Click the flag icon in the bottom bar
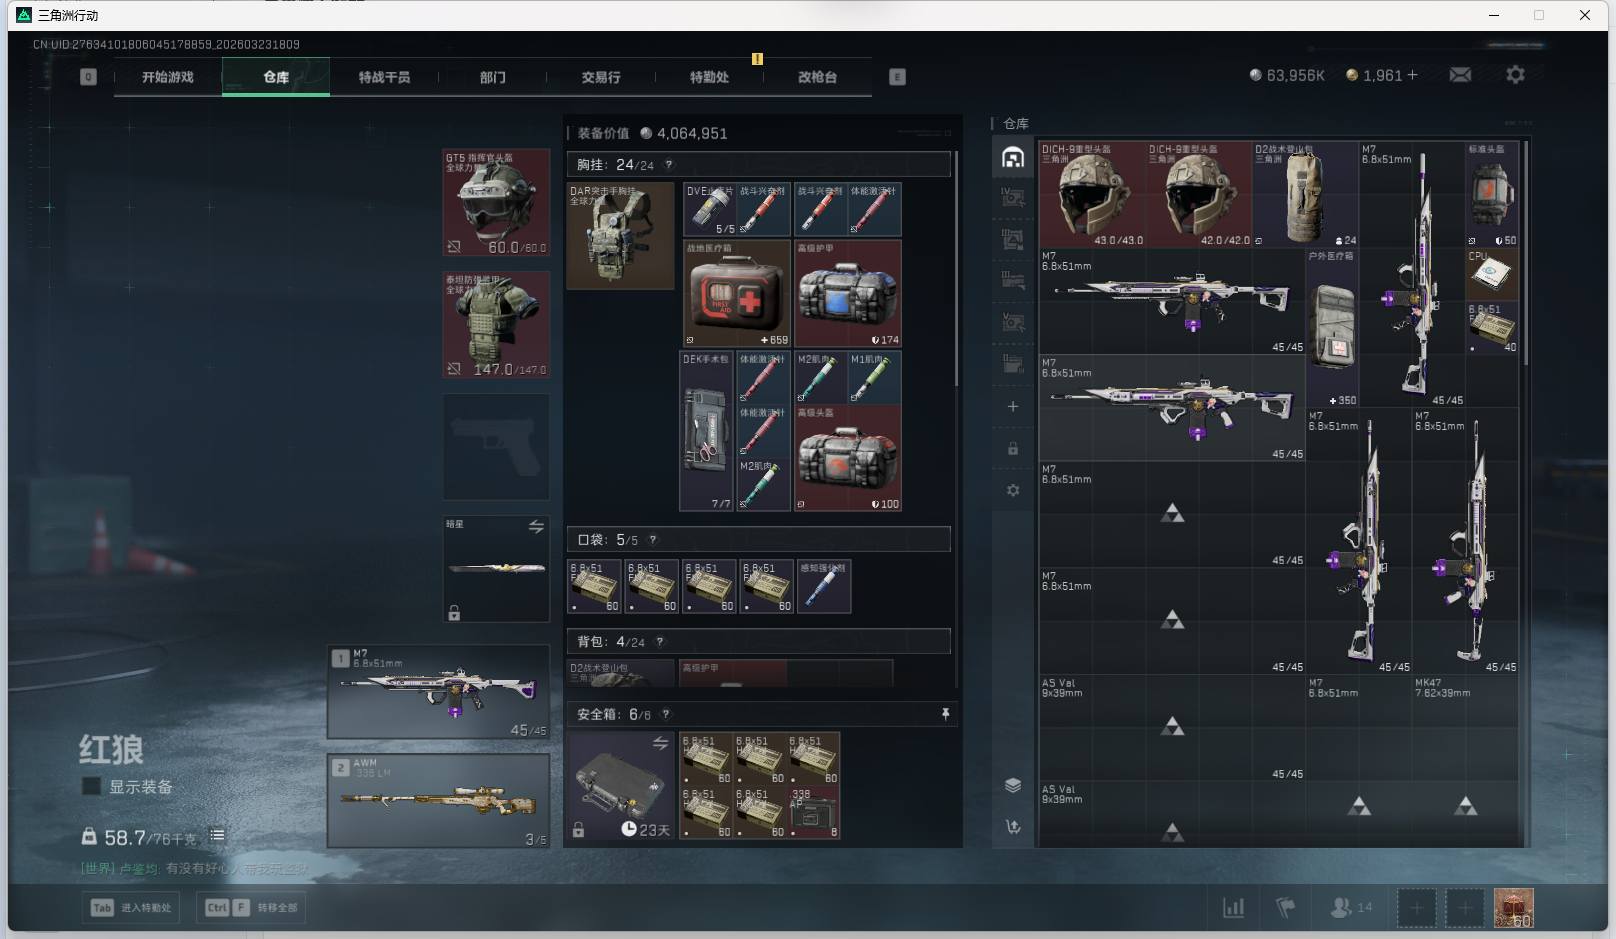The height and width of the screenshot is (939, 1616). (1286, 908)
